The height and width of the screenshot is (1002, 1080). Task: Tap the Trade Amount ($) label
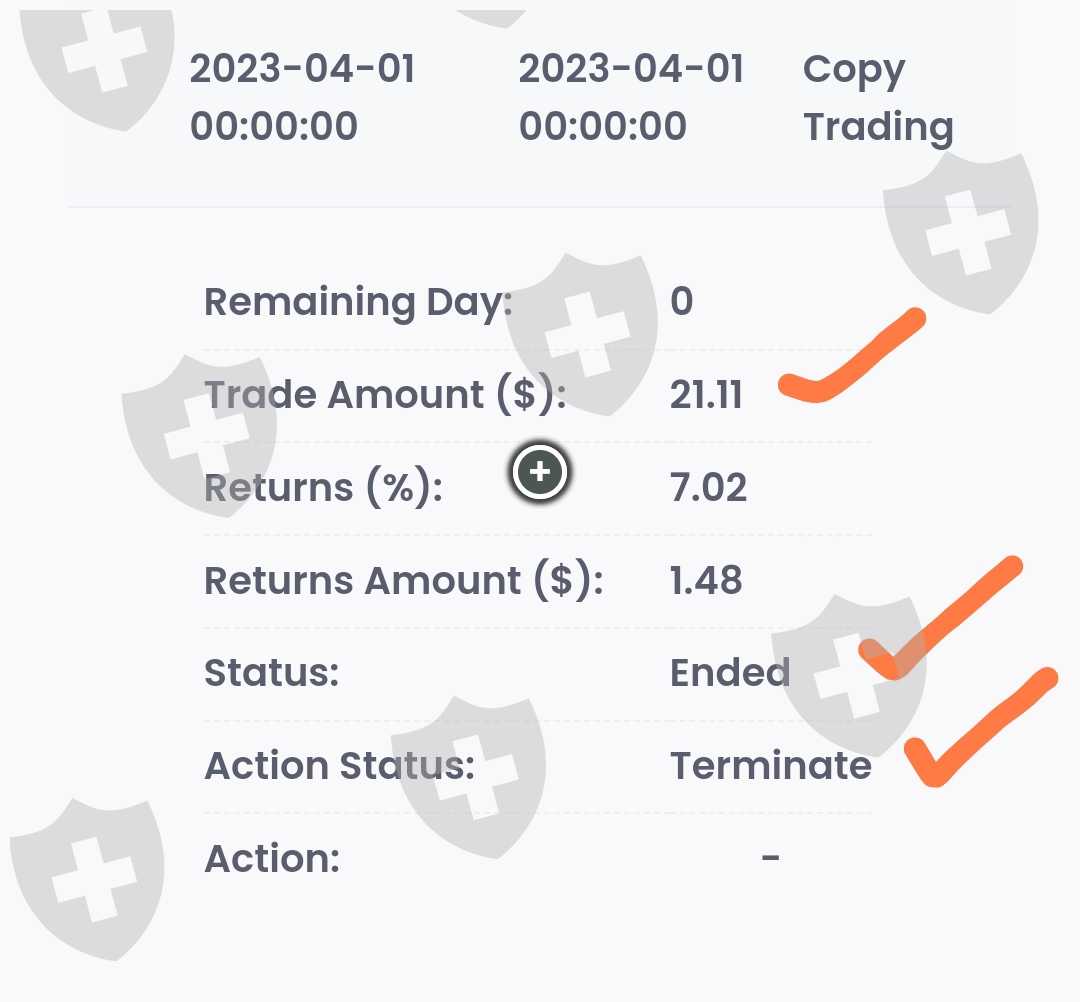click(385, 395)
